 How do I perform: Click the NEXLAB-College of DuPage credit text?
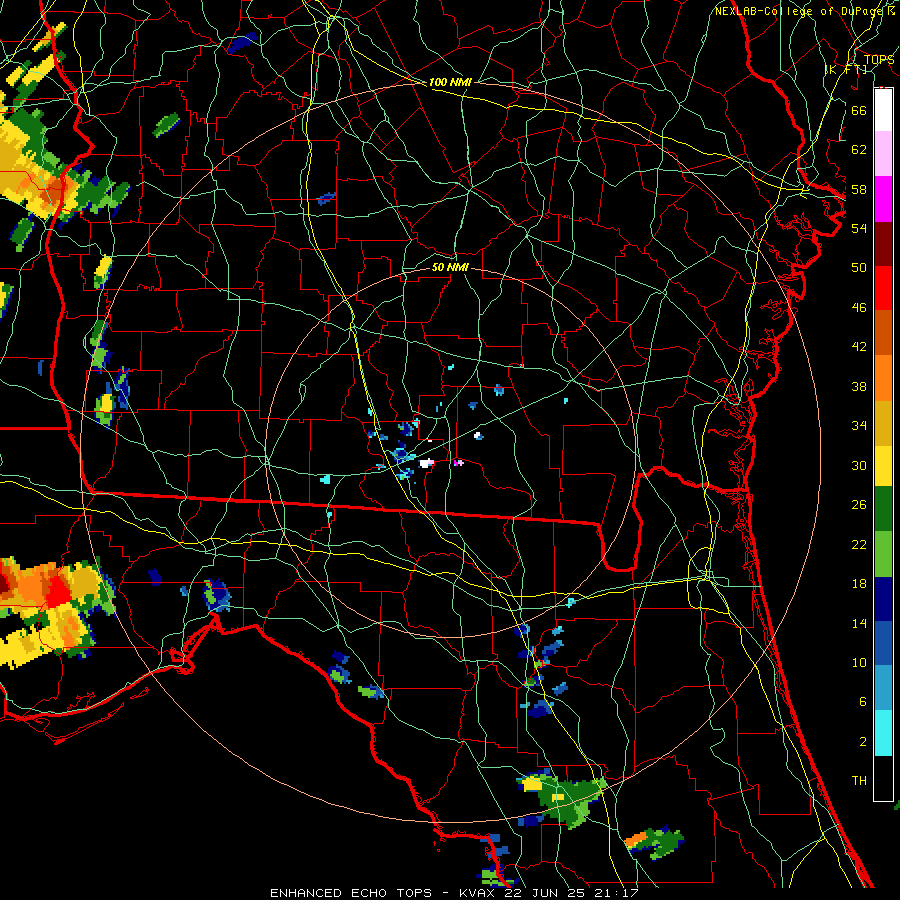click(800, 11)
